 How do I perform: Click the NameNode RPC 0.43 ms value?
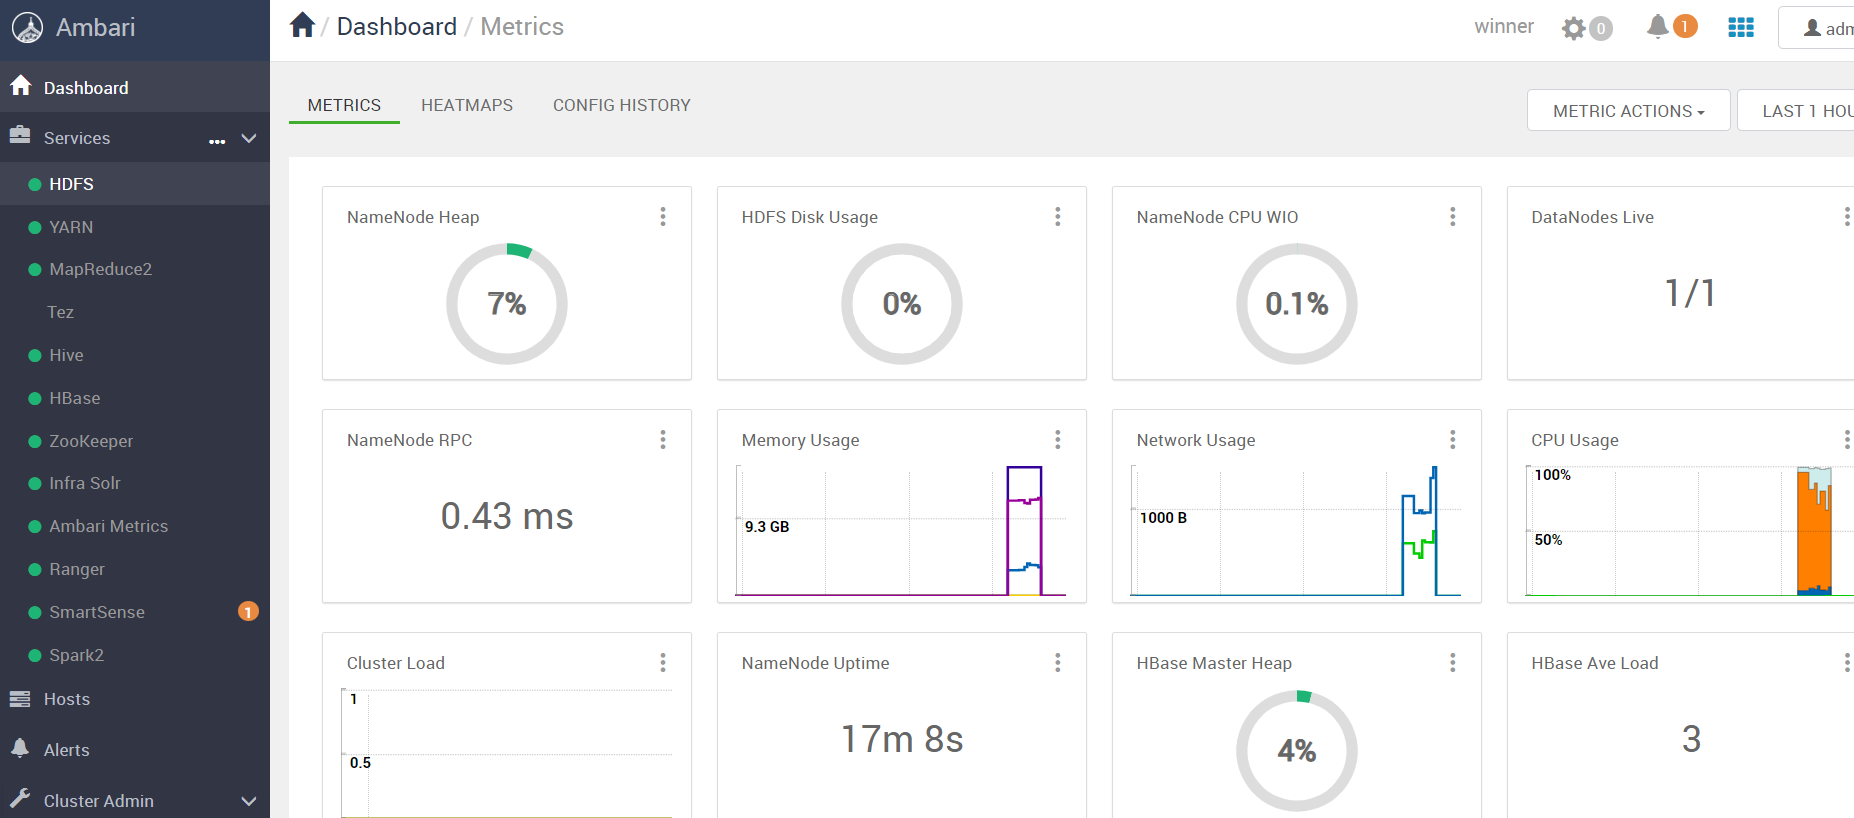[507, 516]
